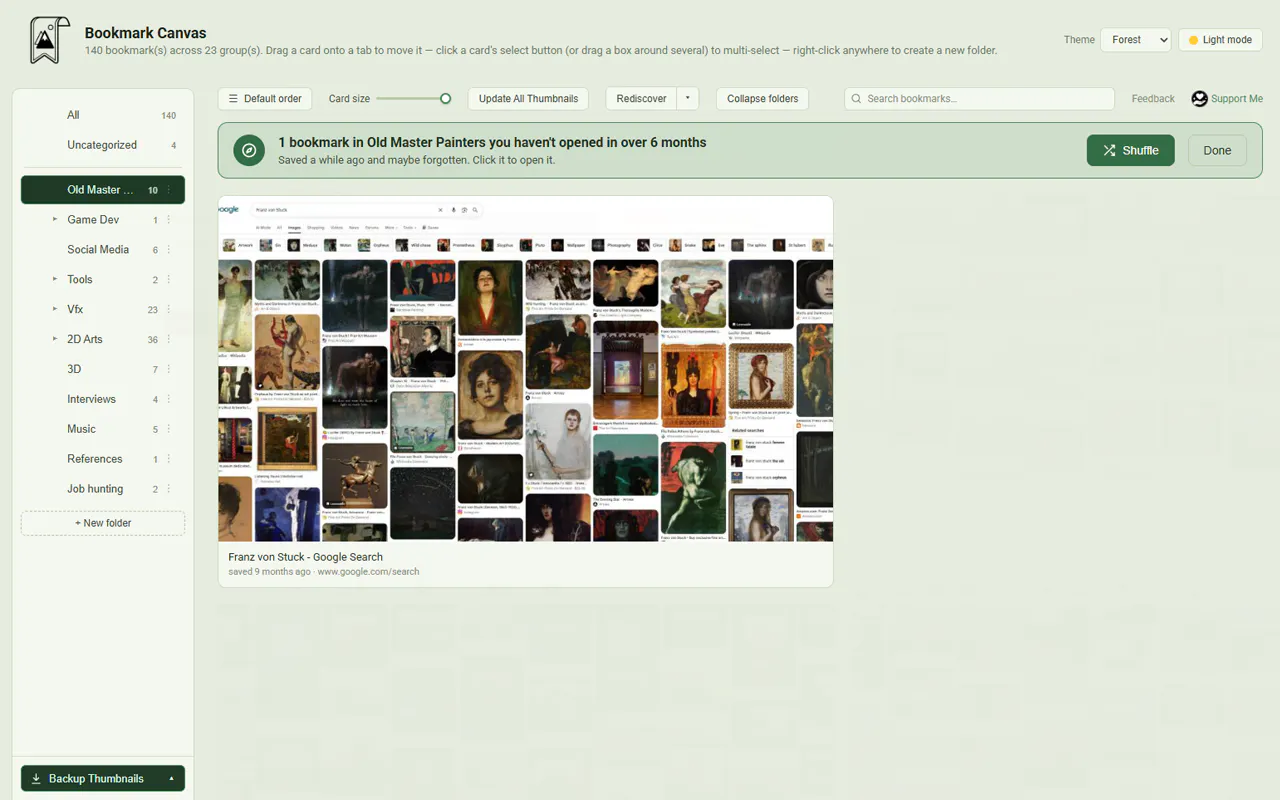The height and width of the screenshot is (800, 1280).
Task: Open the three-dot menu for Vfx folder
Action: pyautogui.click(x=168, y=310)
